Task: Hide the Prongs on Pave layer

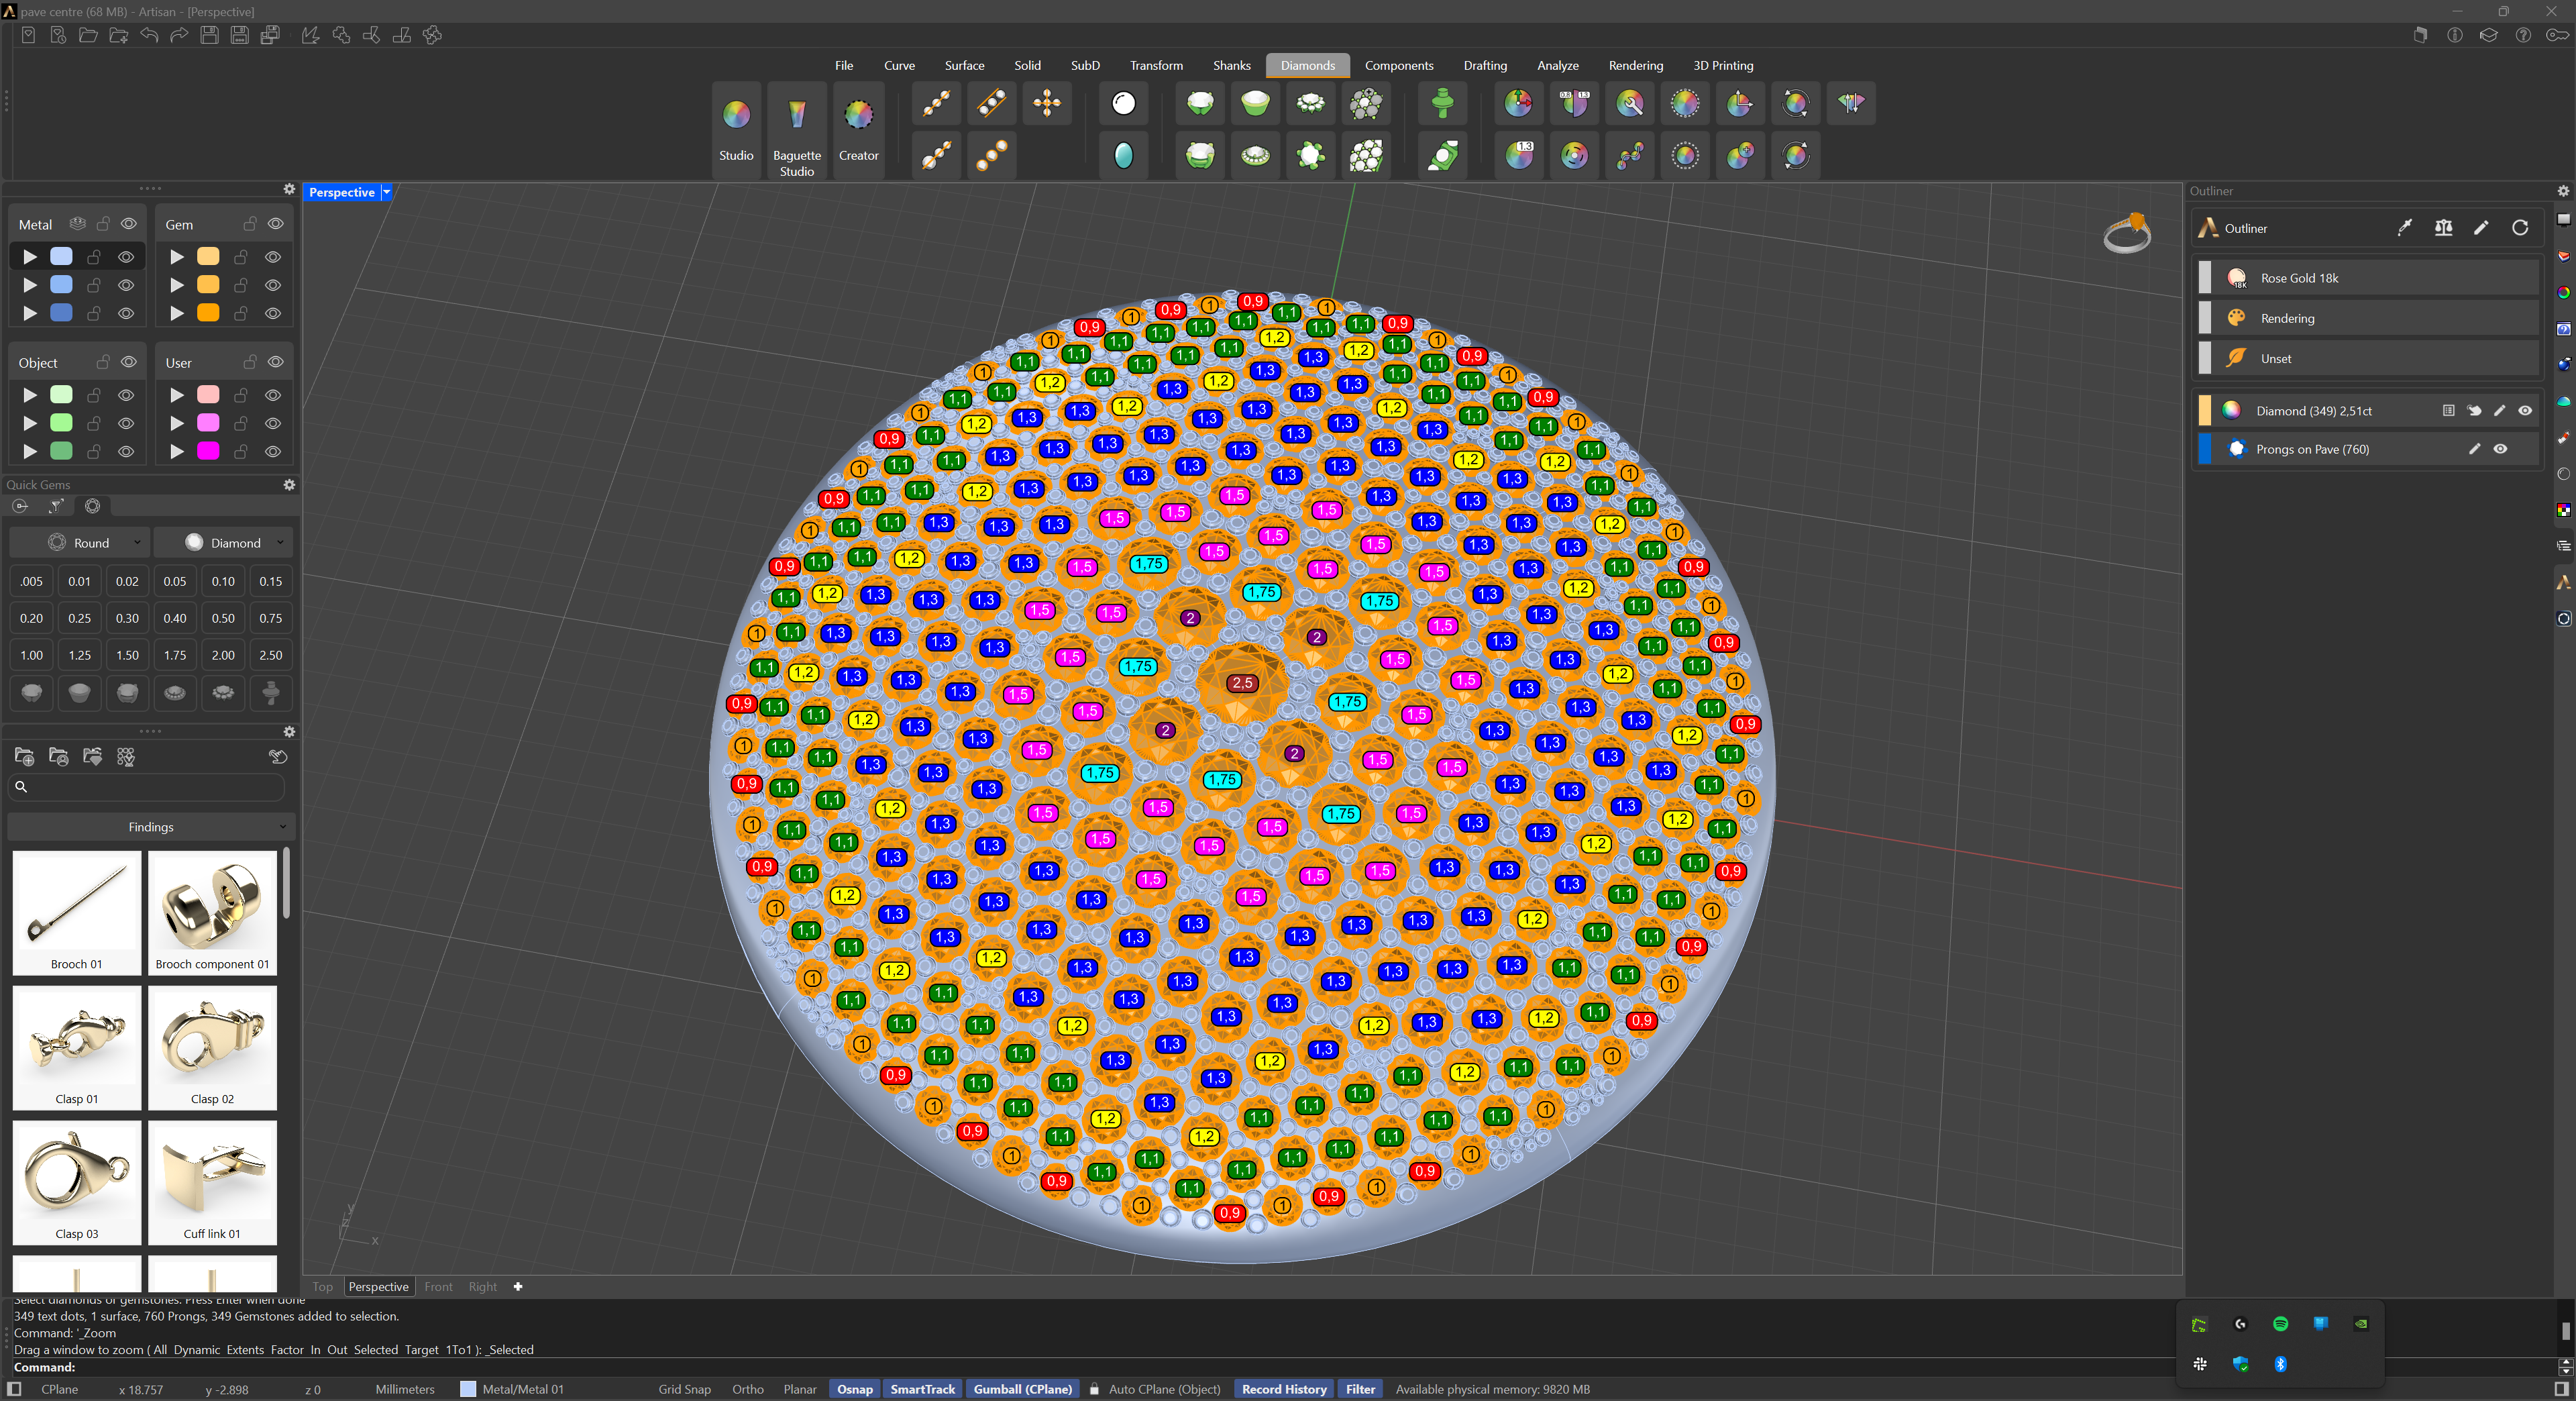Action: pyautogui.click(x=2500, y=449)
